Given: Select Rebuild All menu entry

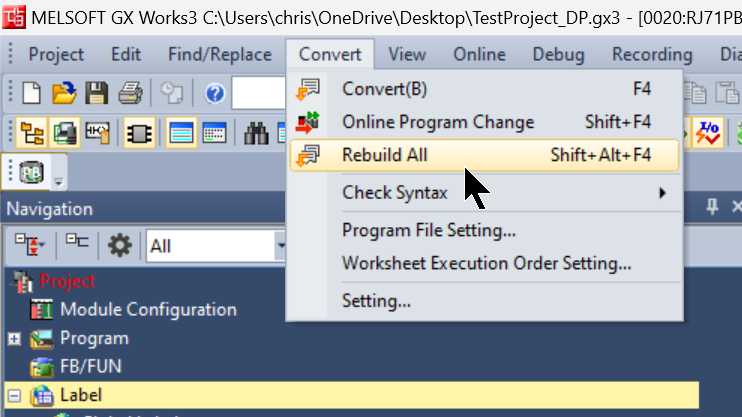Looking at the screenshot, I should [x=485, y=155].
